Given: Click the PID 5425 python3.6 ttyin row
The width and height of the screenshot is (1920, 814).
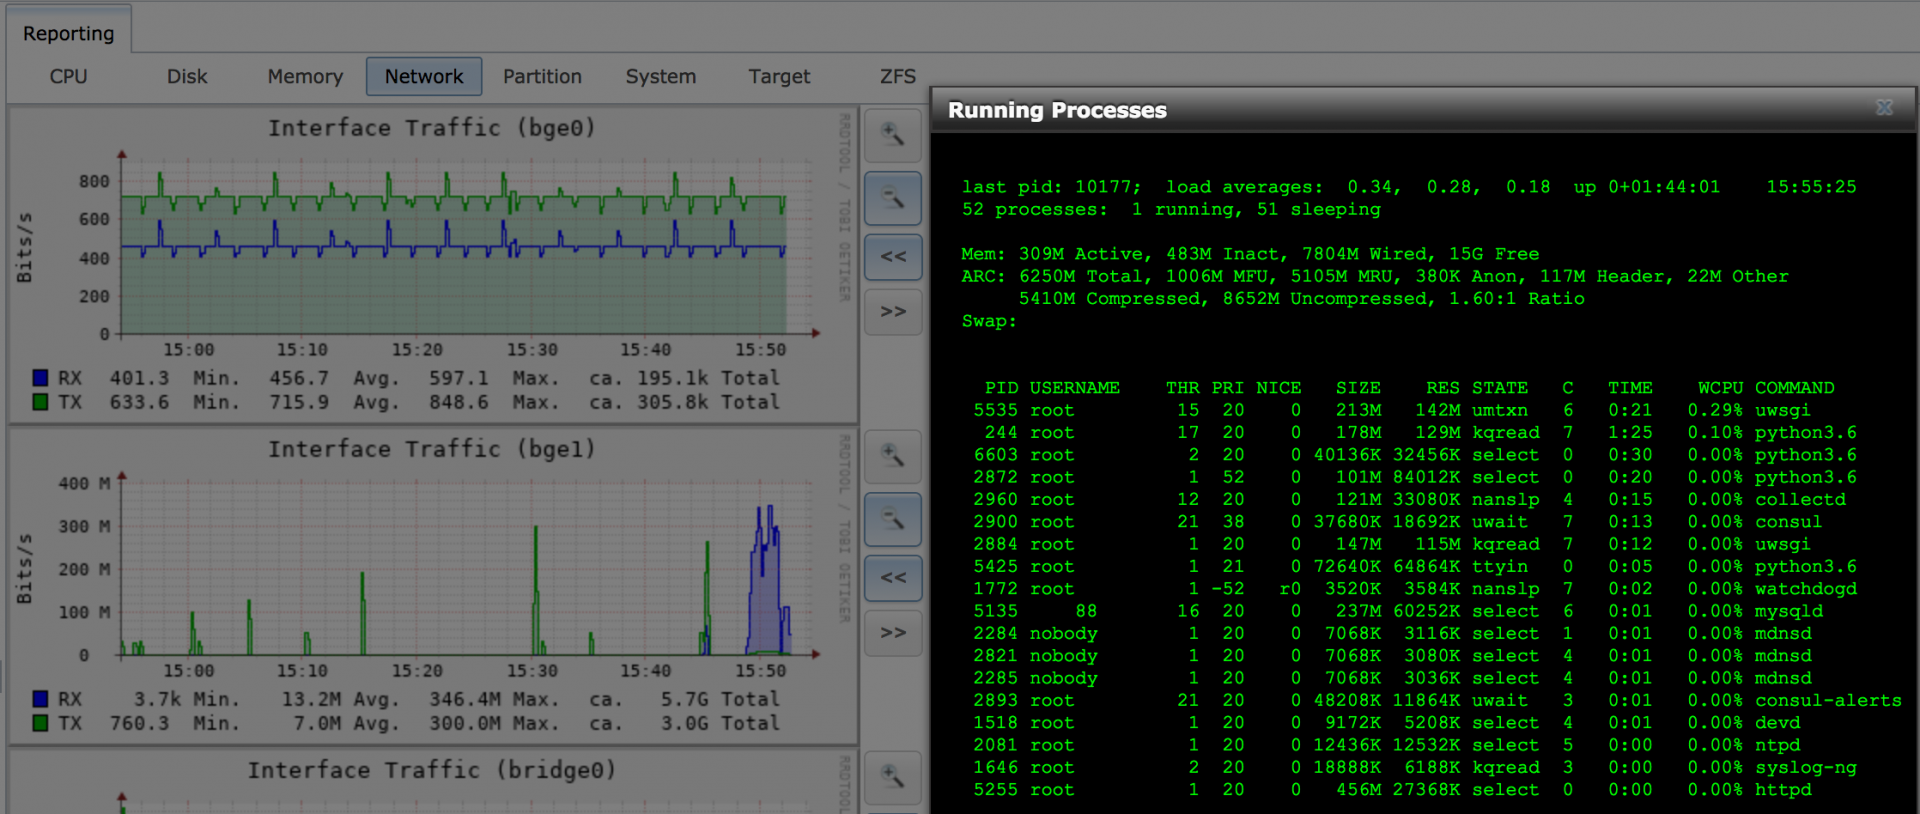Looking at the screenshot, I should click(x=1415, y=566).
